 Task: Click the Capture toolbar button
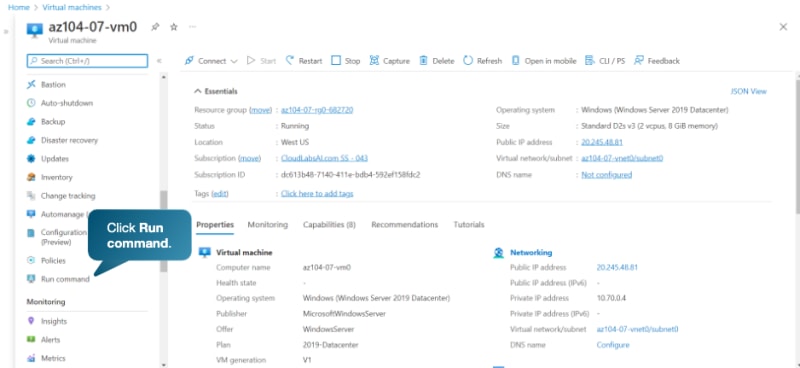tap(389, 61)
